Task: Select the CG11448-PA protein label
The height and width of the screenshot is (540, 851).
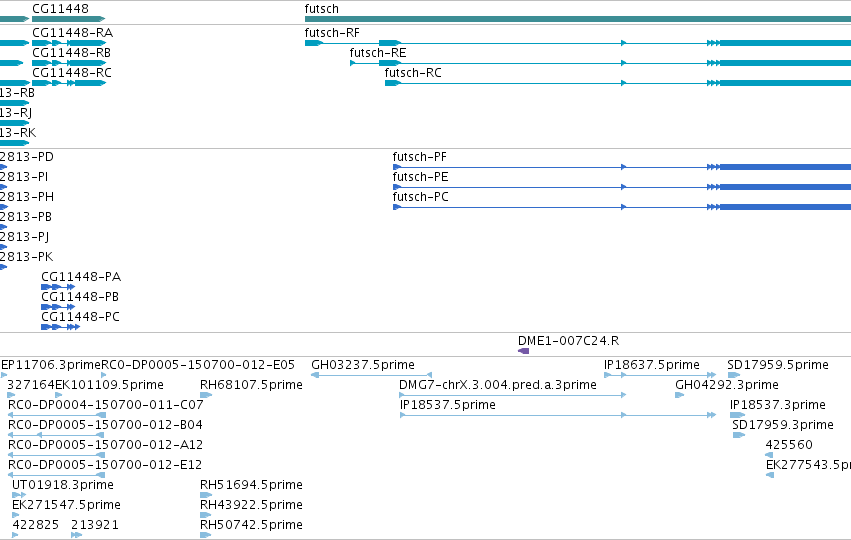Action: [81, 277]
